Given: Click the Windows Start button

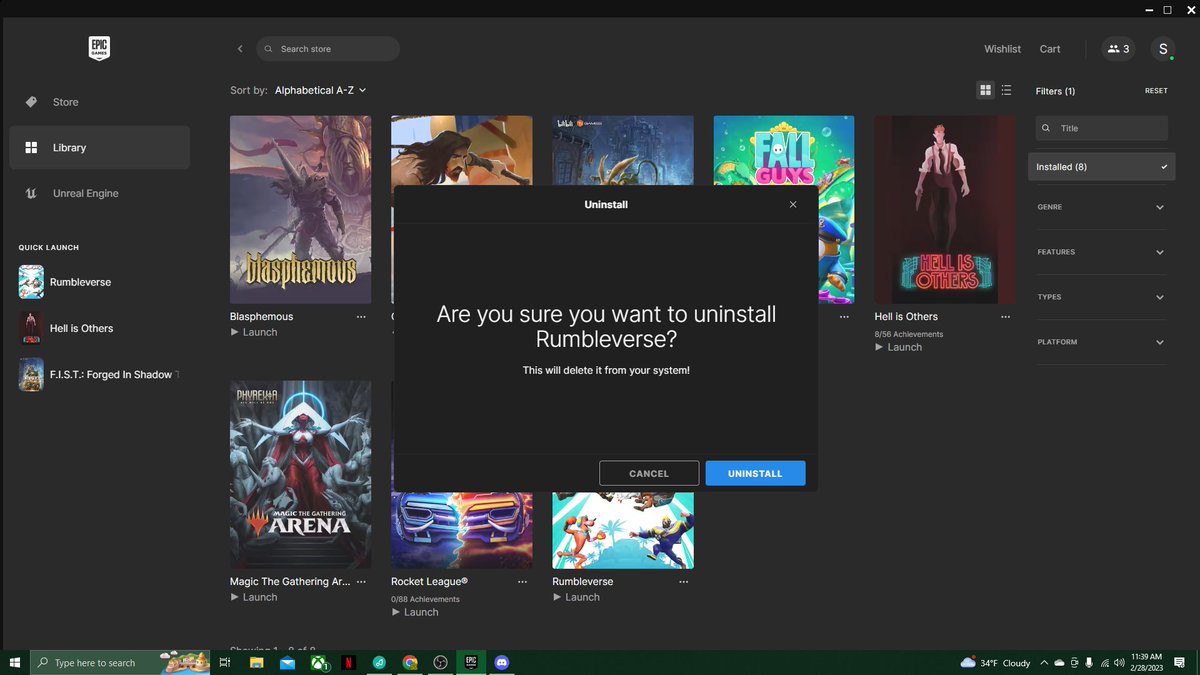Looking at the screenshot, I should click(15, 663).
